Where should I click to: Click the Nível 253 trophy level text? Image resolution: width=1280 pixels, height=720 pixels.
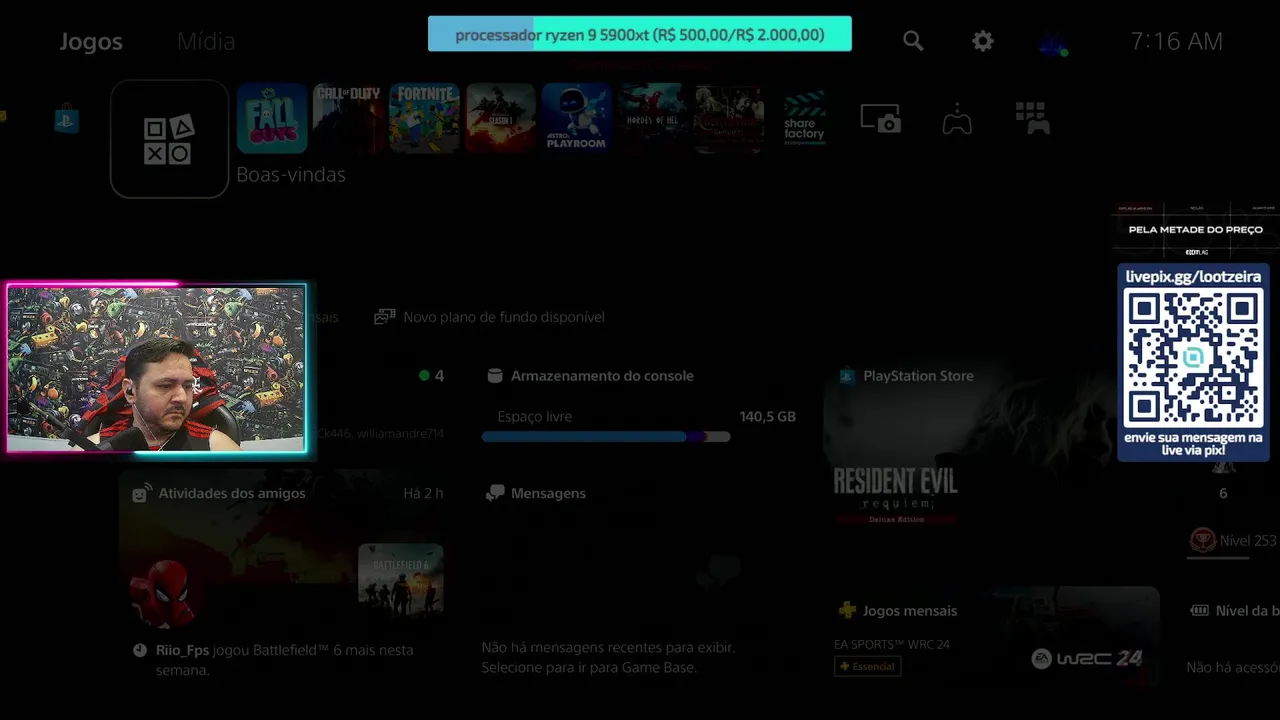1248,540
